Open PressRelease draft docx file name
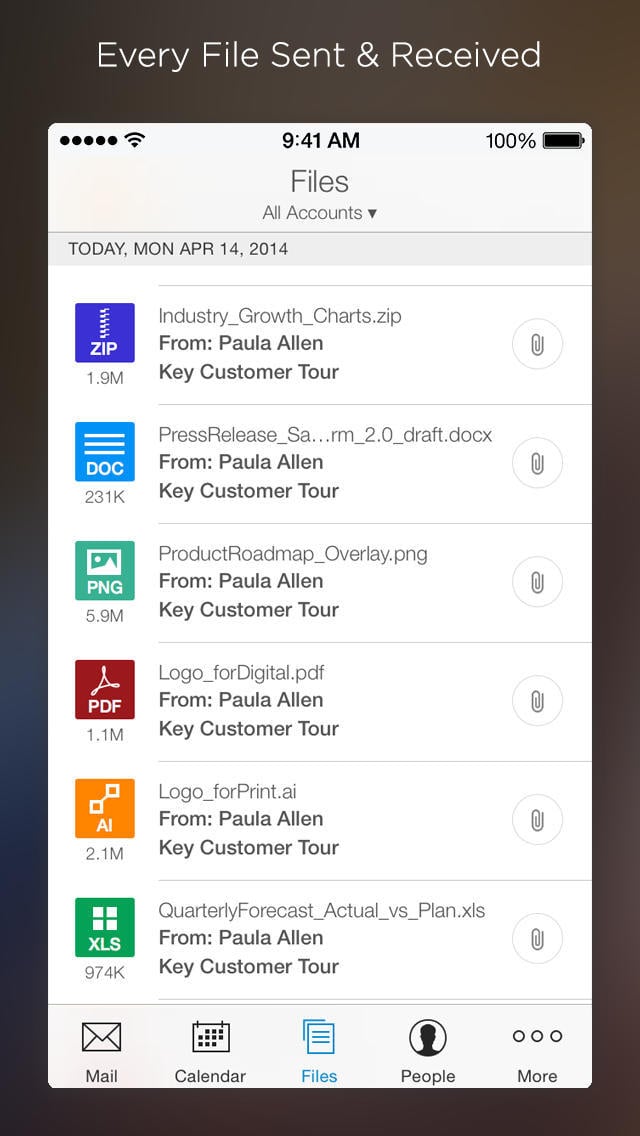The height and width of the screenshot is (1136, 640). point(325,435)
